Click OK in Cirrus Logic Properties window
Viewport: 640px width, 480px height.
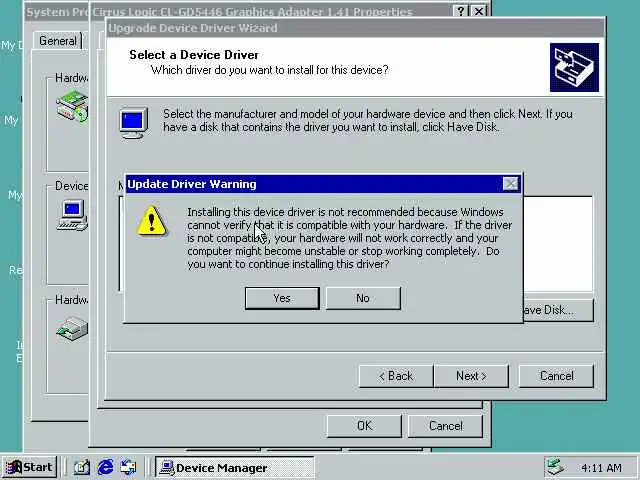(364, 426)
